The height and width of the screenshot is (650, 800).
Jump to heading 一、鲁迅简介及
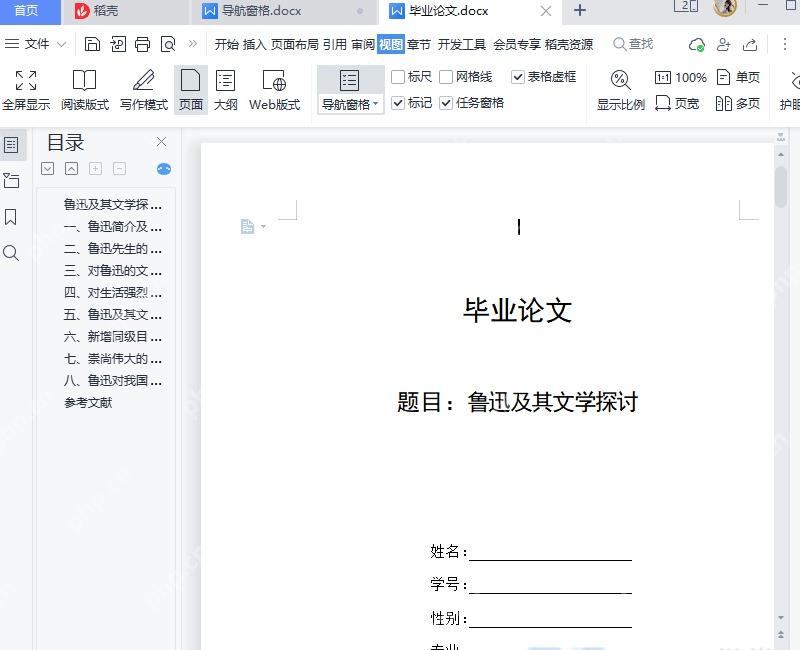point(112,226)
